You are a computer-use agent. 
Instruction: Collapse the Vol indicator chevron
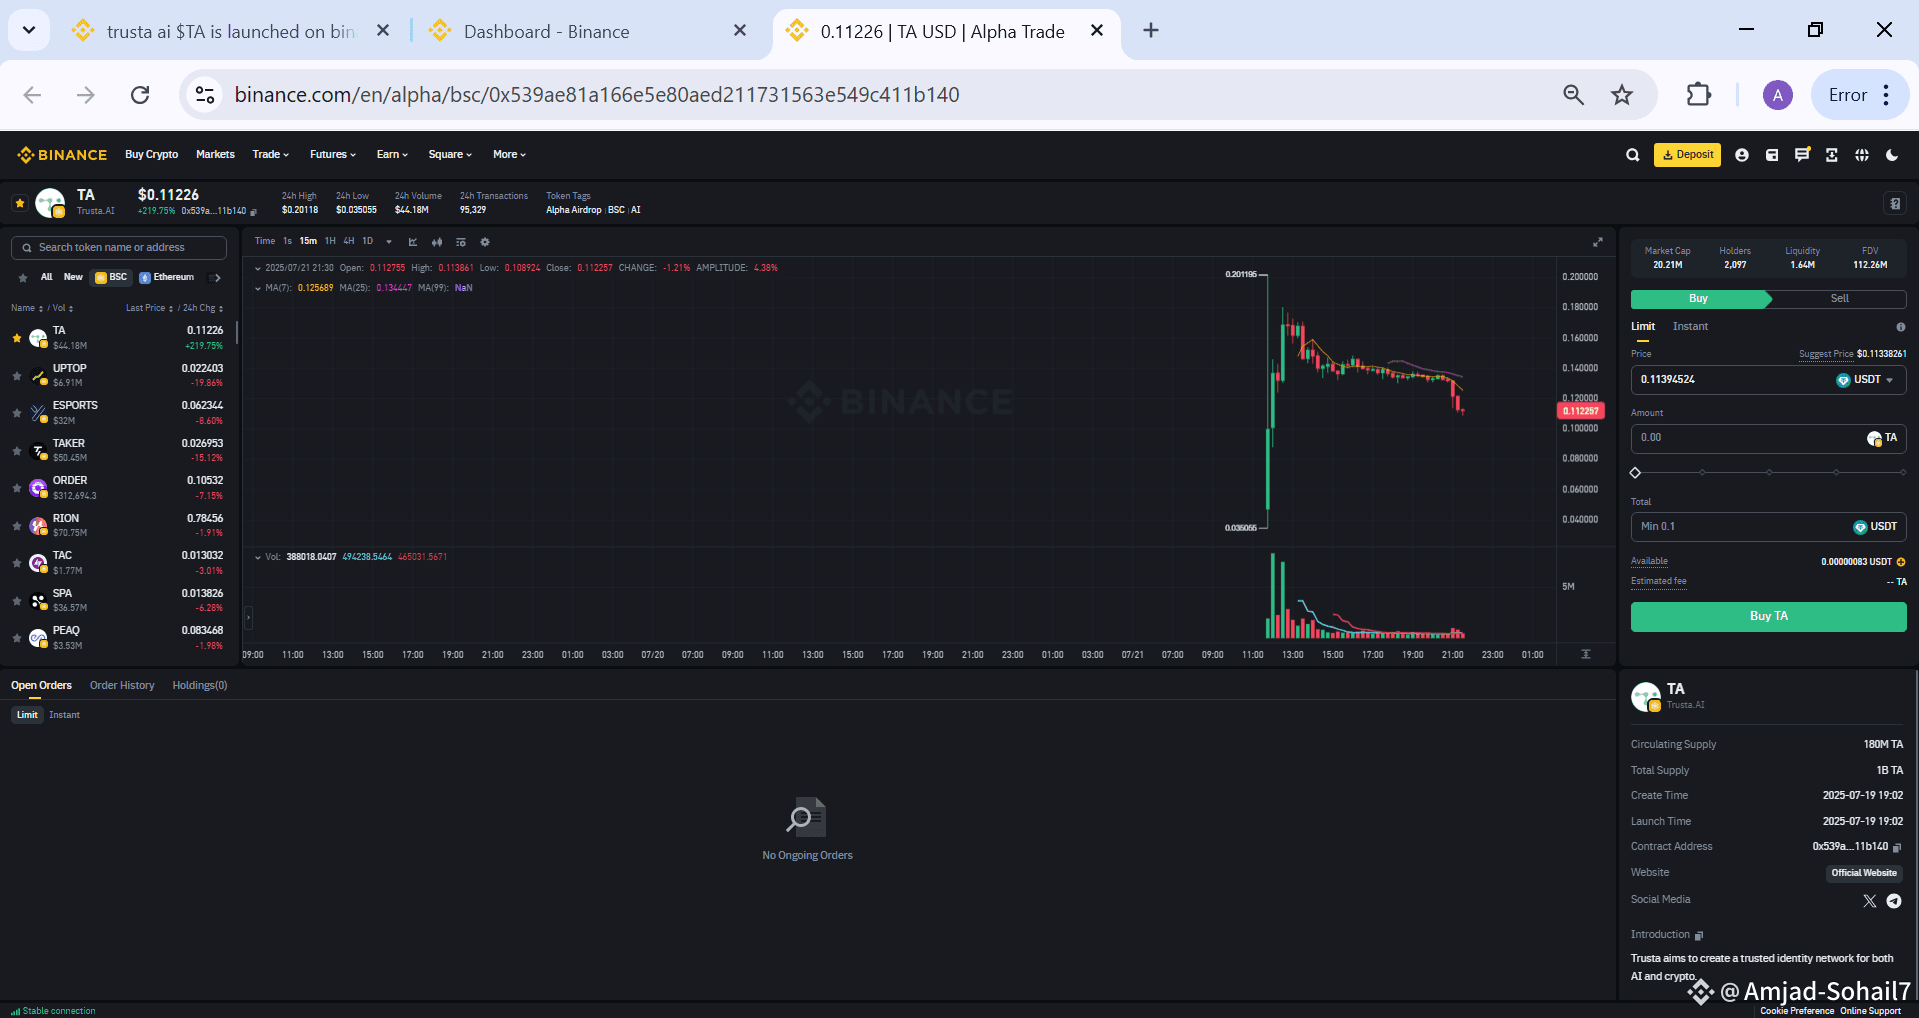[x=258, y=557]
